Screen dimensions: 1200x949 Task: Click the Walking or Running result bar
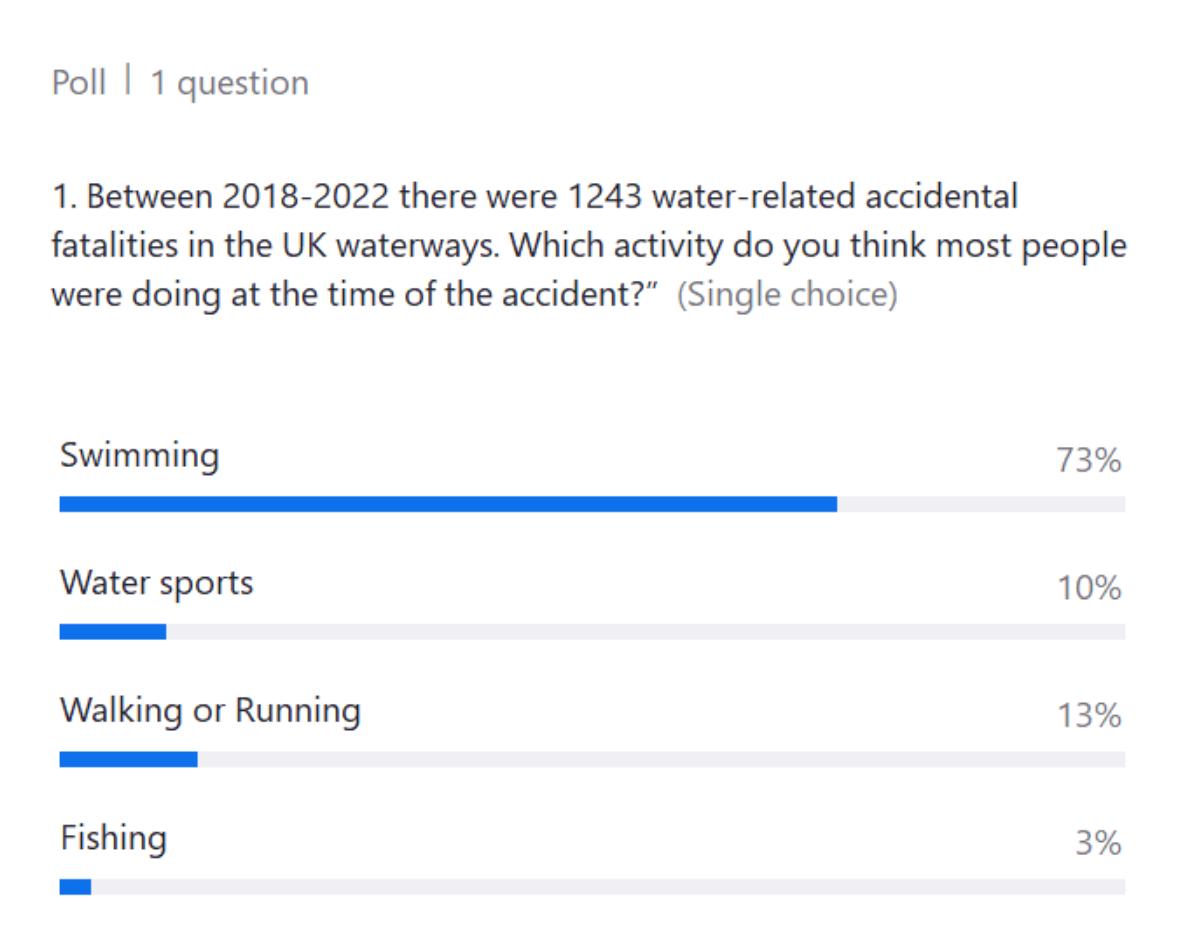click(x=592, y=759)
